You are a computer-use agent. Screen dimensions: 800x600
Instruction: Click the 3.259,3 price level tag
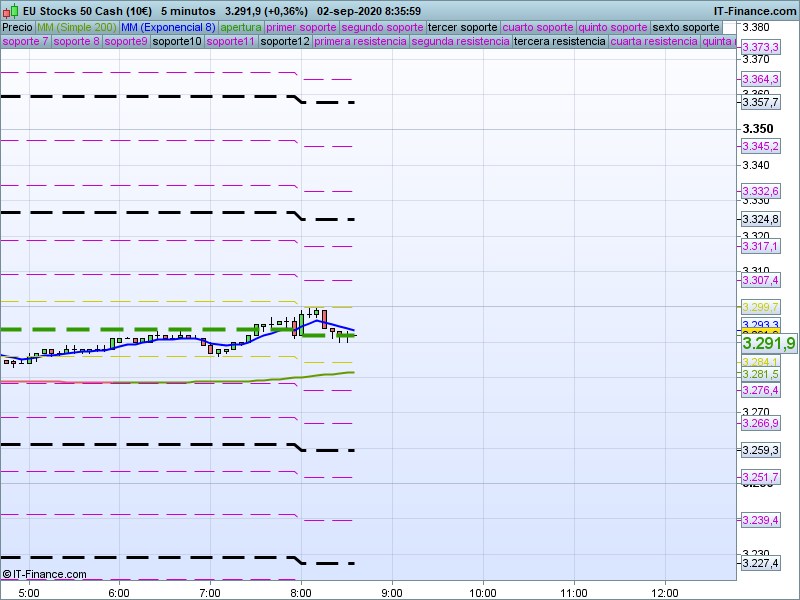point(760,451)
